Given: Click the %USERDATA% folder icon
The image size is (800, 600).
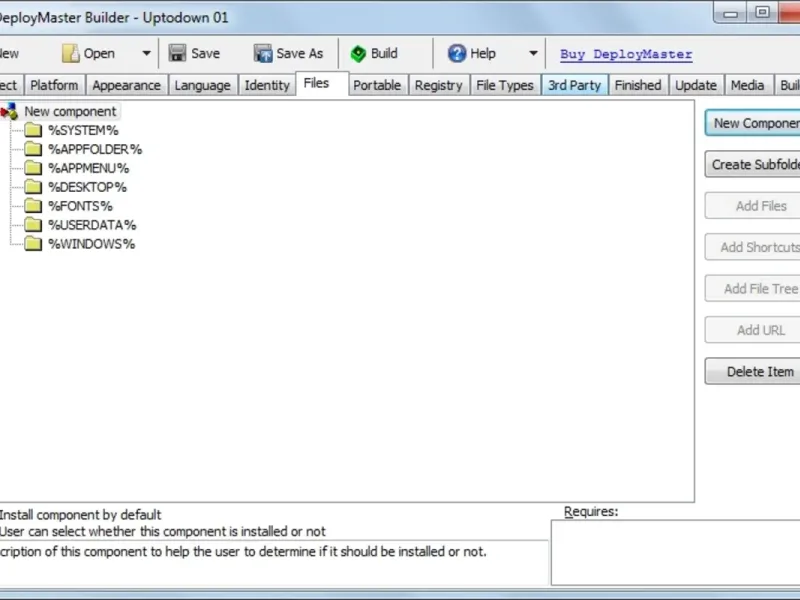Looking at the screenshot, I should [x=33, y=224].
